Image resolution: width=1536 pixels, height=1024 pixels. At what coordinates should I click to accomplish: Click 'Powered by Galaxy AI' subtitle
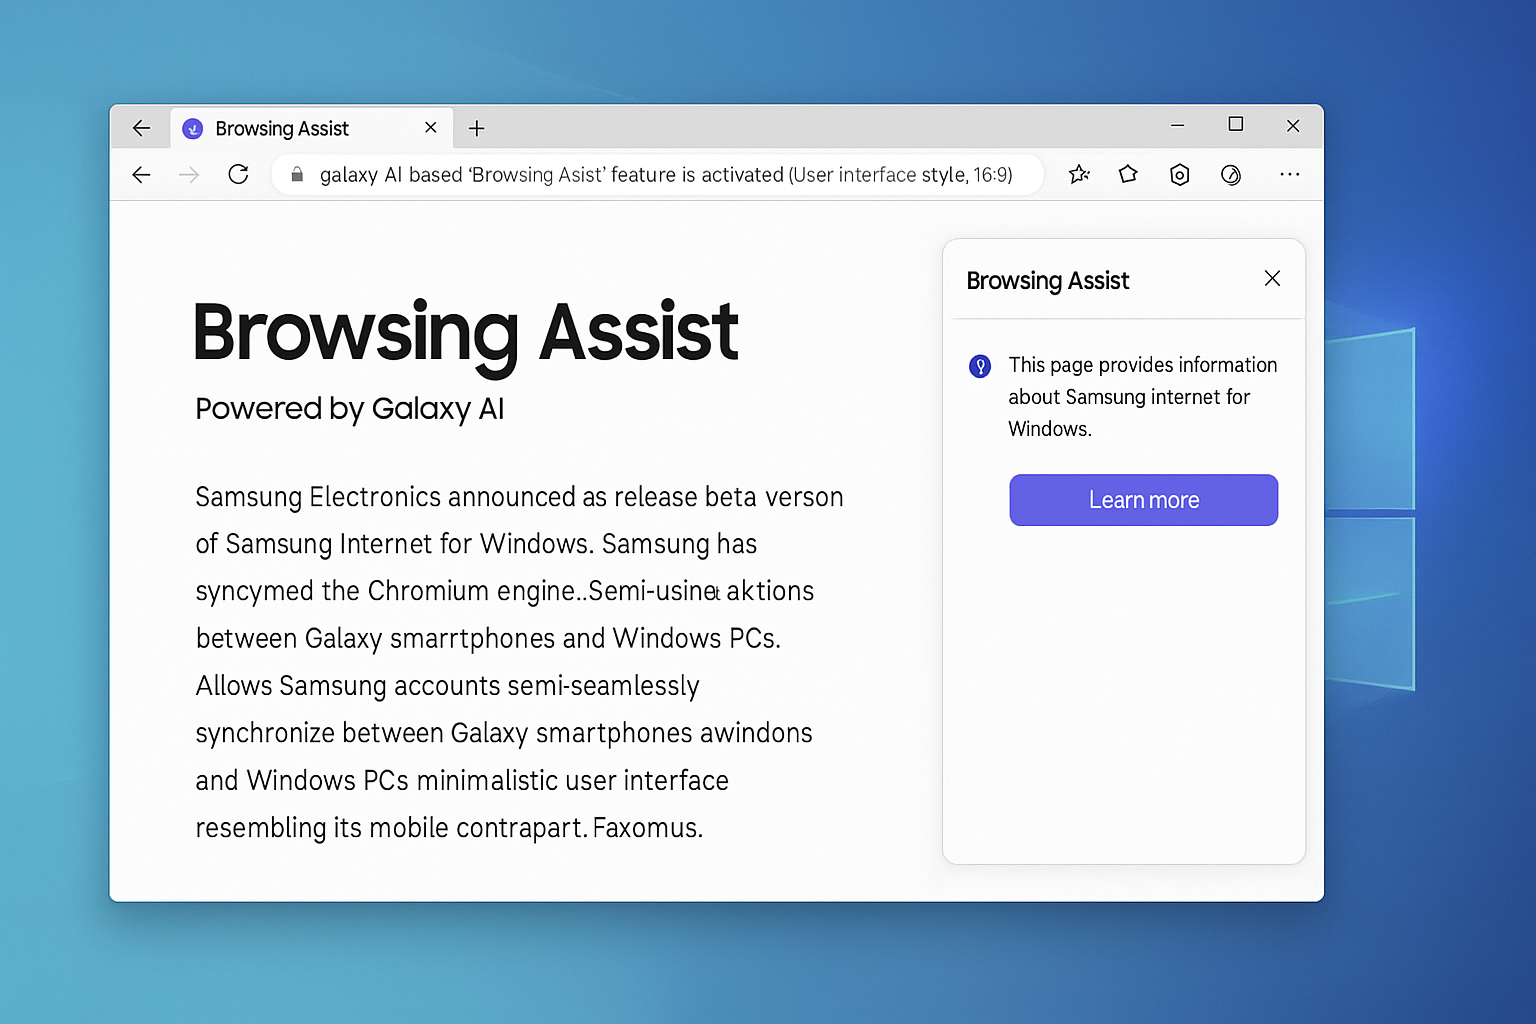click(350, 409)
